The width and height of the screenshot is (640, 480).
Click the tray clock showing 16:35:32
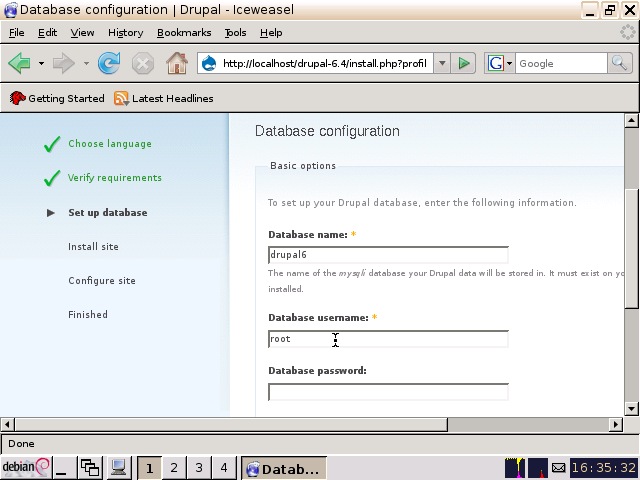point(604,468)
